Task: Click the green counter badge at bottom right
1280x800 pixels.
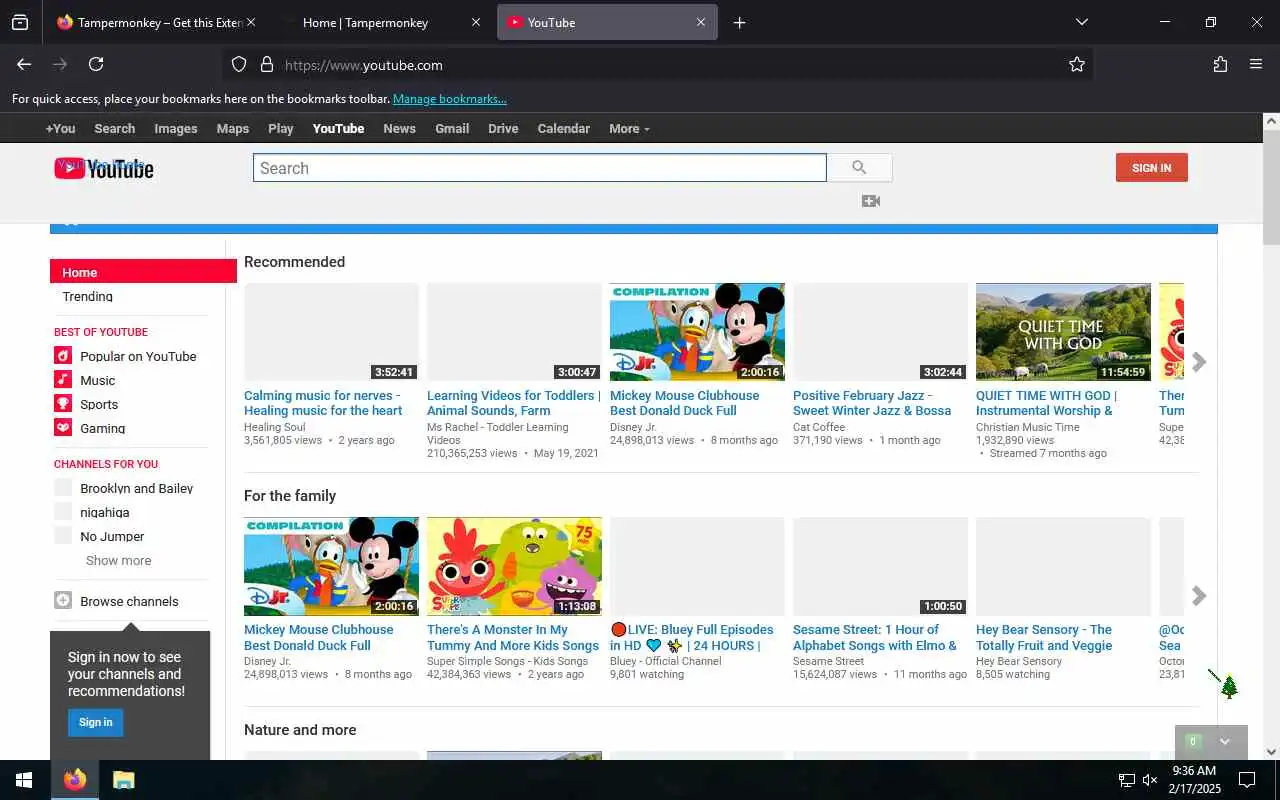Action: [x=1192, y=742]
